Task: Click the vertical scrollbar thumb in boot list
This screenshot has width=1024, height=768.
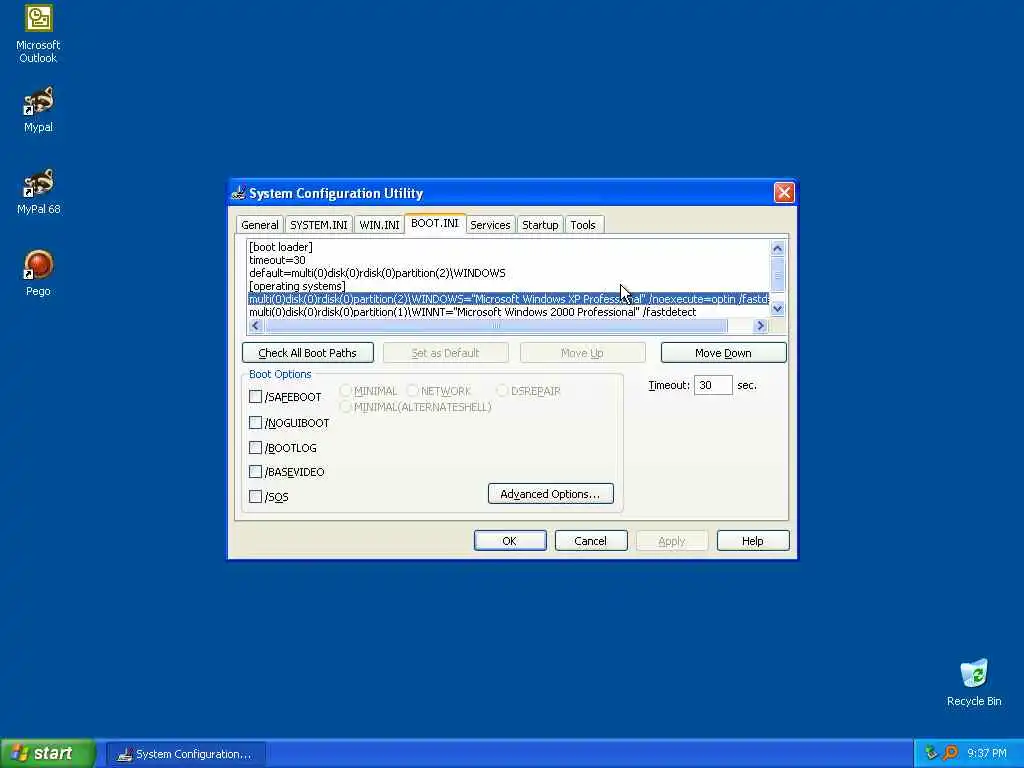Action: pos(777,274)
